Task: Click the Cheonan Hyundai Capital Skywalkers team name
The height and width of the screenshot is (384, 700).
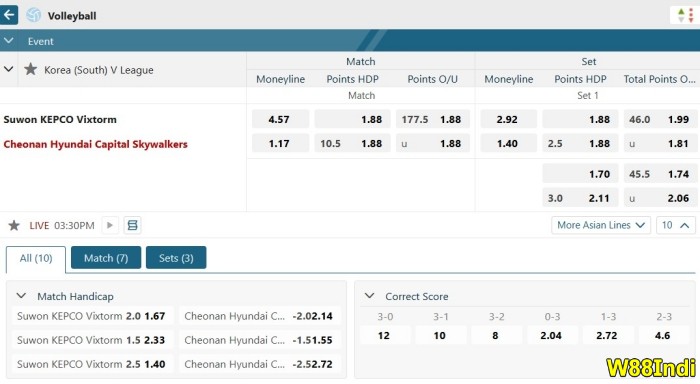Action: tap(96, 144)
